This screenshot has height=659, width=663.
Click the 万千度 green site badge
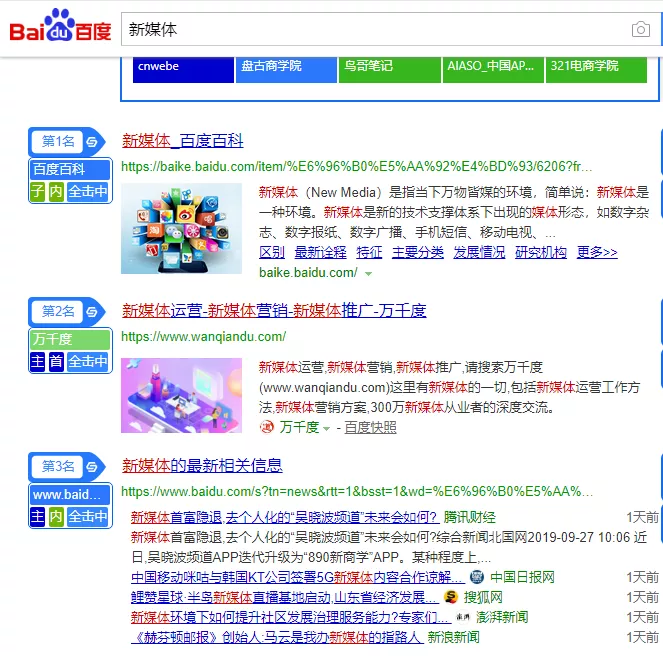pyautogui.click(x=70, y=339)
